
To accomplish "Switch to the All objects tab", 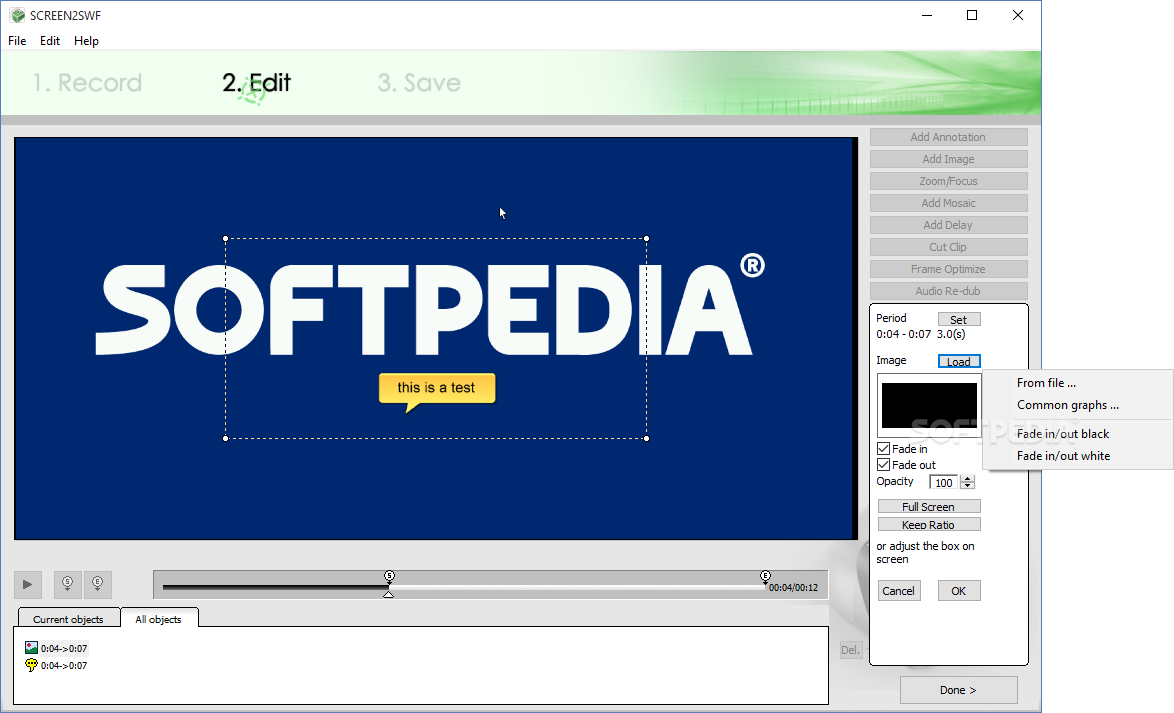I will 158,619.
